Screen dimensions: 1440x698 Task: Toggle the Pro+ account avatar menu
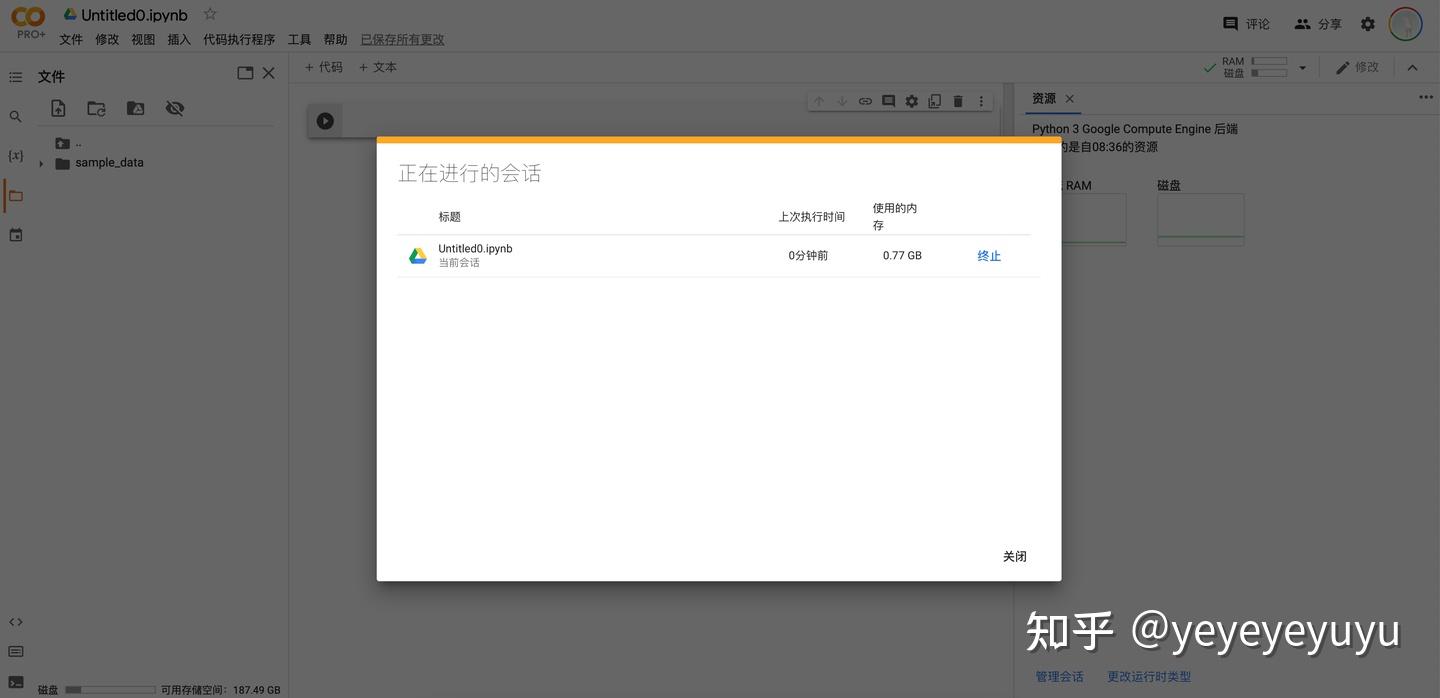coord(1404,22)
